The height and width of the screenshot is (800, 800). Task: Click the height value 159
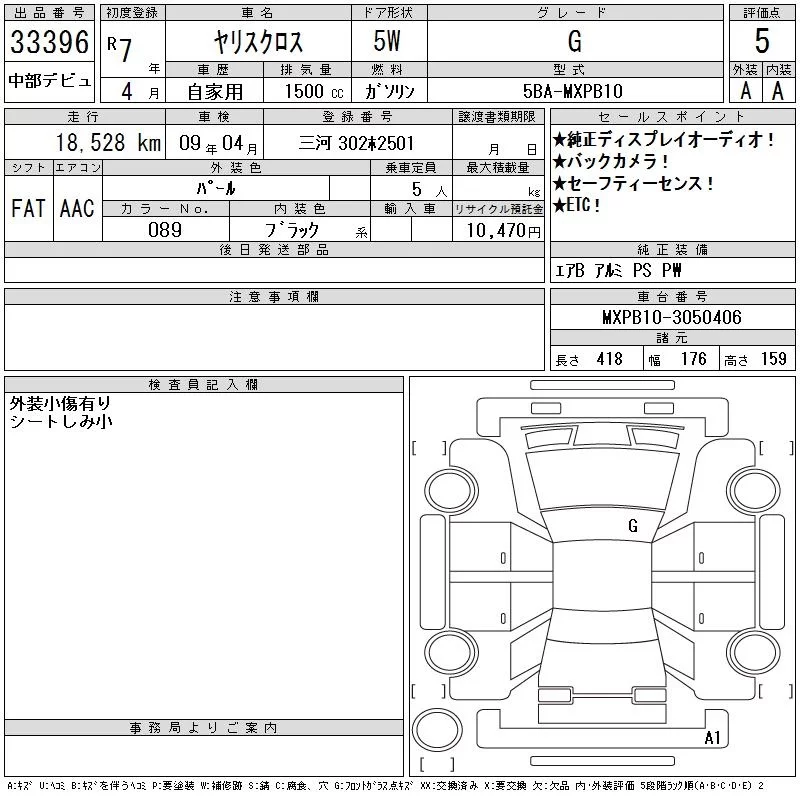tap(774, 359)
